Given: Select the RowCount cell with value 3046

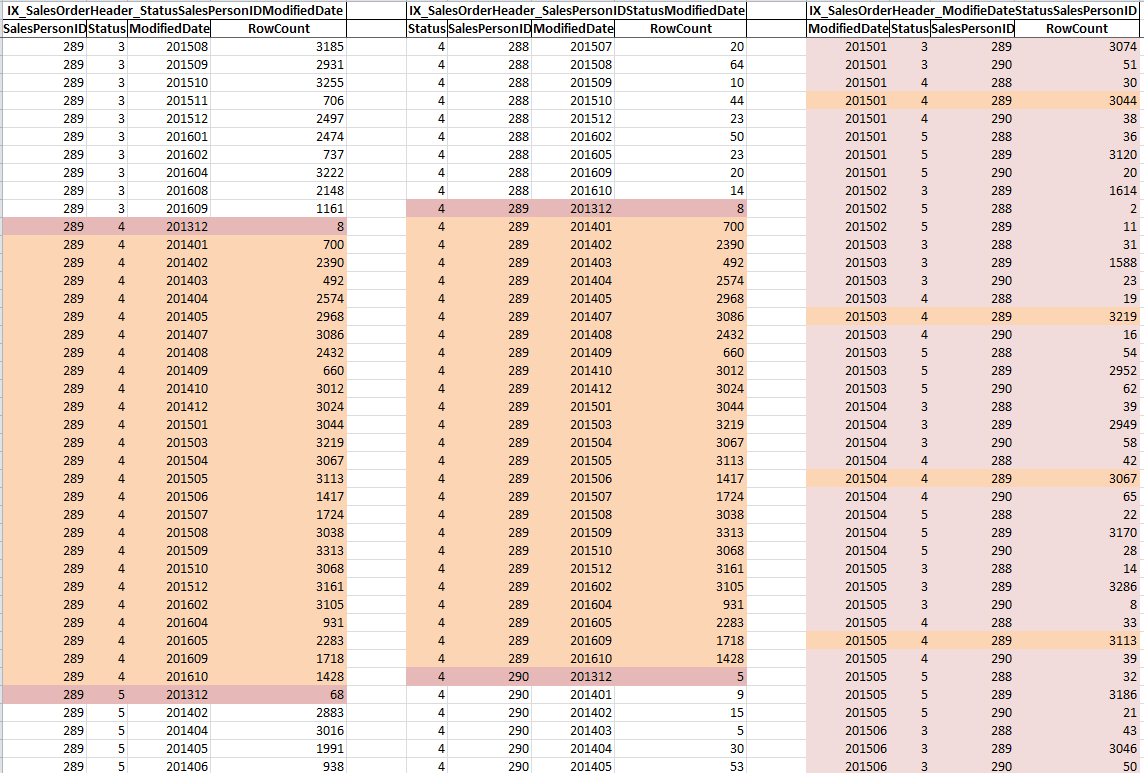Looking at the screenshot, I should (x=1077, y=748).
